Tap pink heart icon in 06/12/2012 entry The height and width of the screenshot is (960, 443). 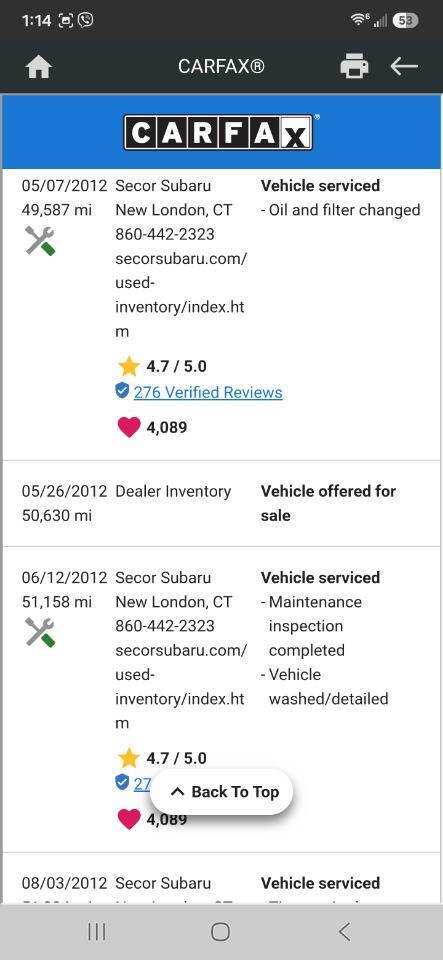pos(128,819)
